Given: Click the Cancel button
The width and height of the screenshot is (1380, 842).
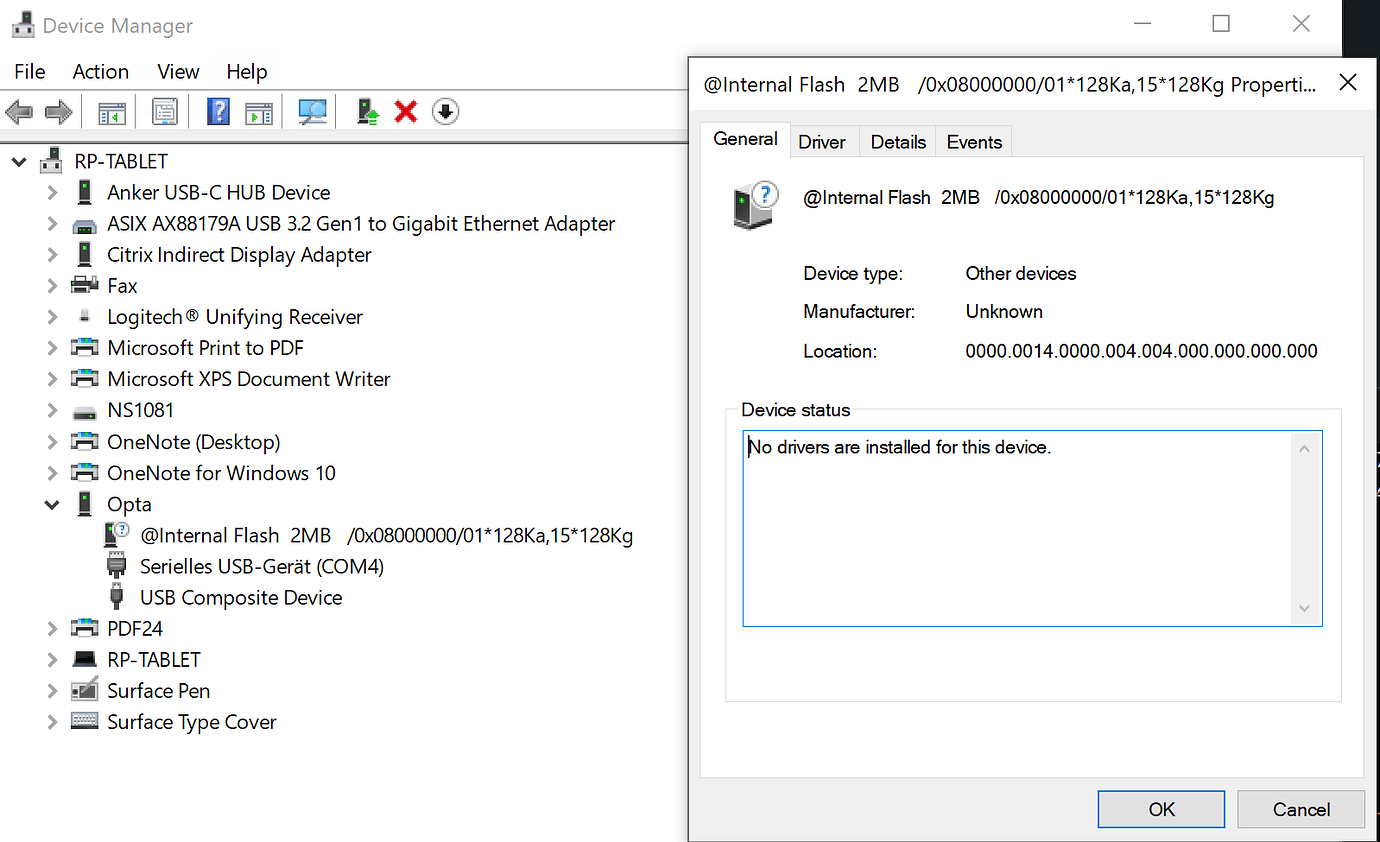Looking at the screenshot, I should pyautogui.click(x=1300, y=808).
